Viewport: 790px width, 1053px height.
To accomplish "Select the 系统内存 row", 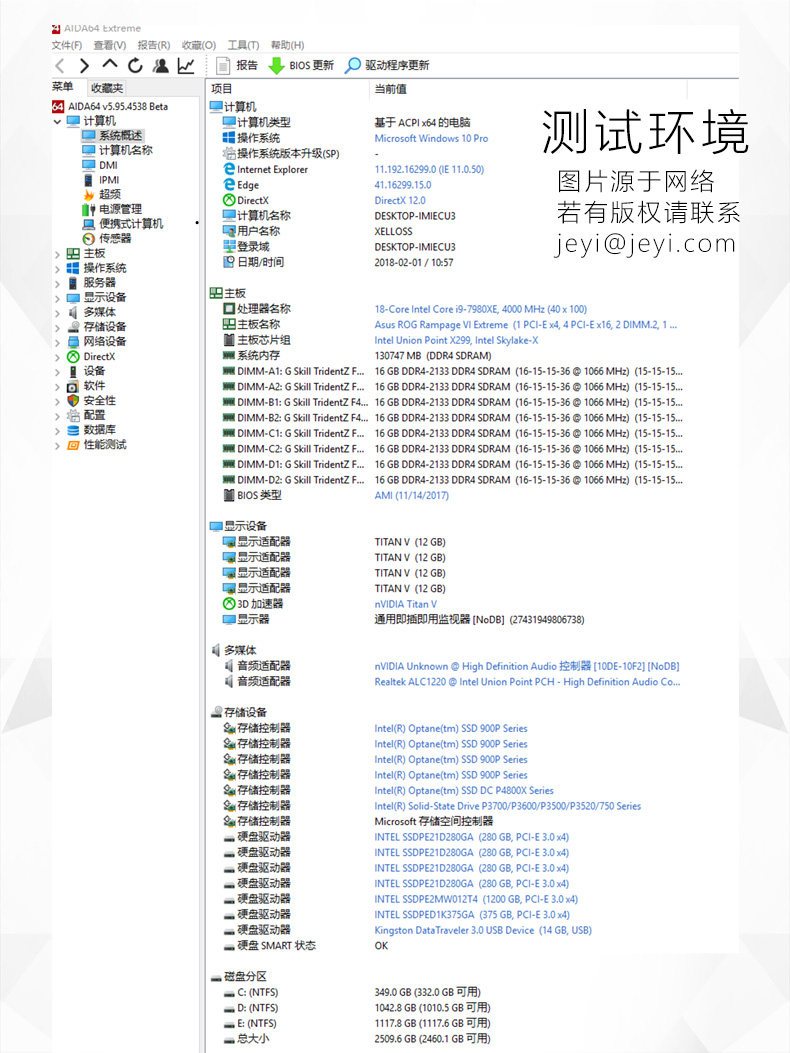I will pos(357,356).
